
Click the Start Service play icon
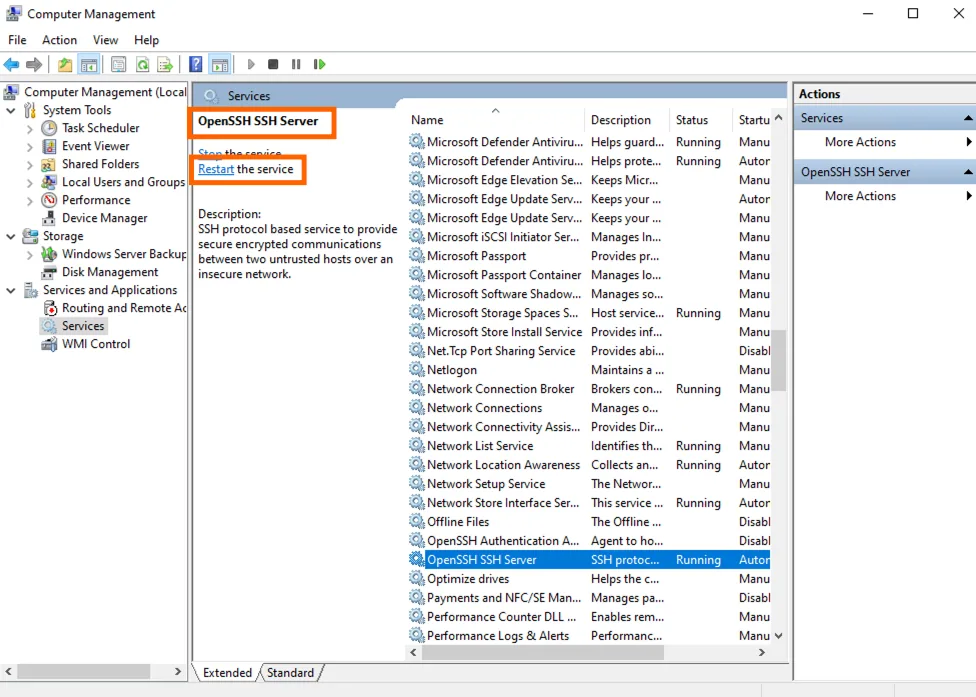pyautogui.click(x=251, y=64)
